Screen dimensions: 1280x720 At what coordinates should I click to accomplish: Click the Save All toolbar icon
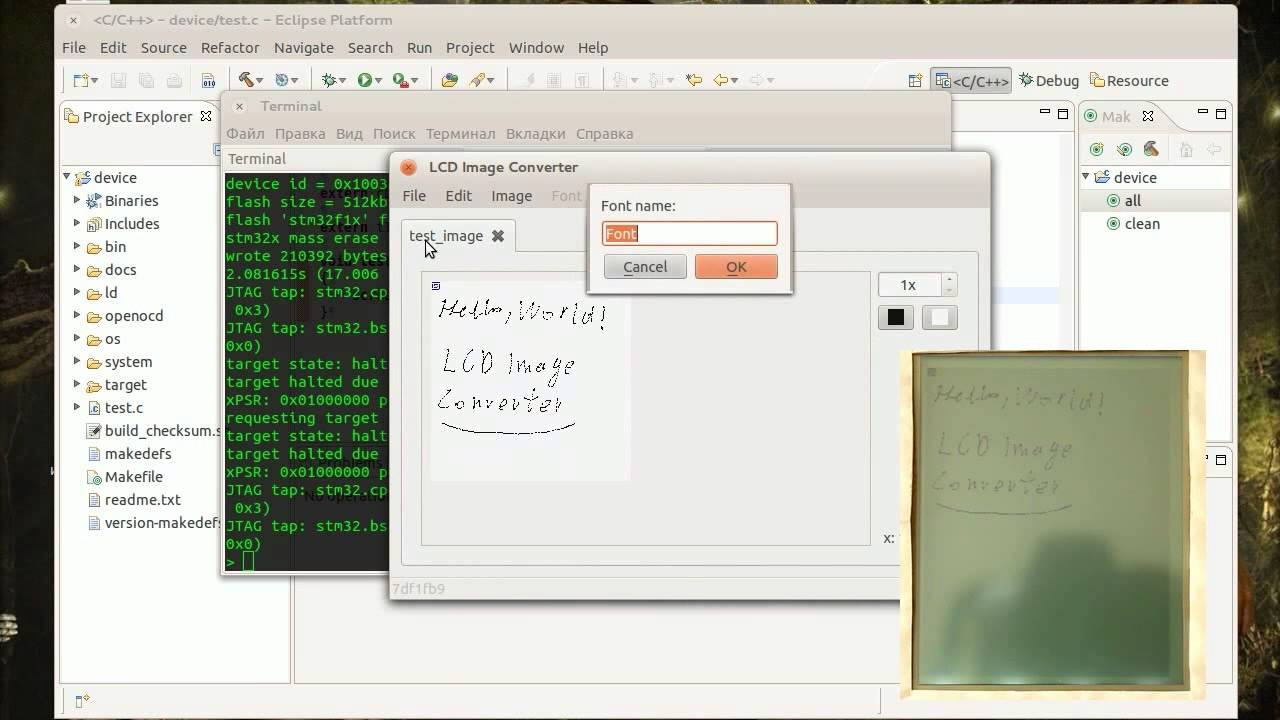click(x=146, y=81)
